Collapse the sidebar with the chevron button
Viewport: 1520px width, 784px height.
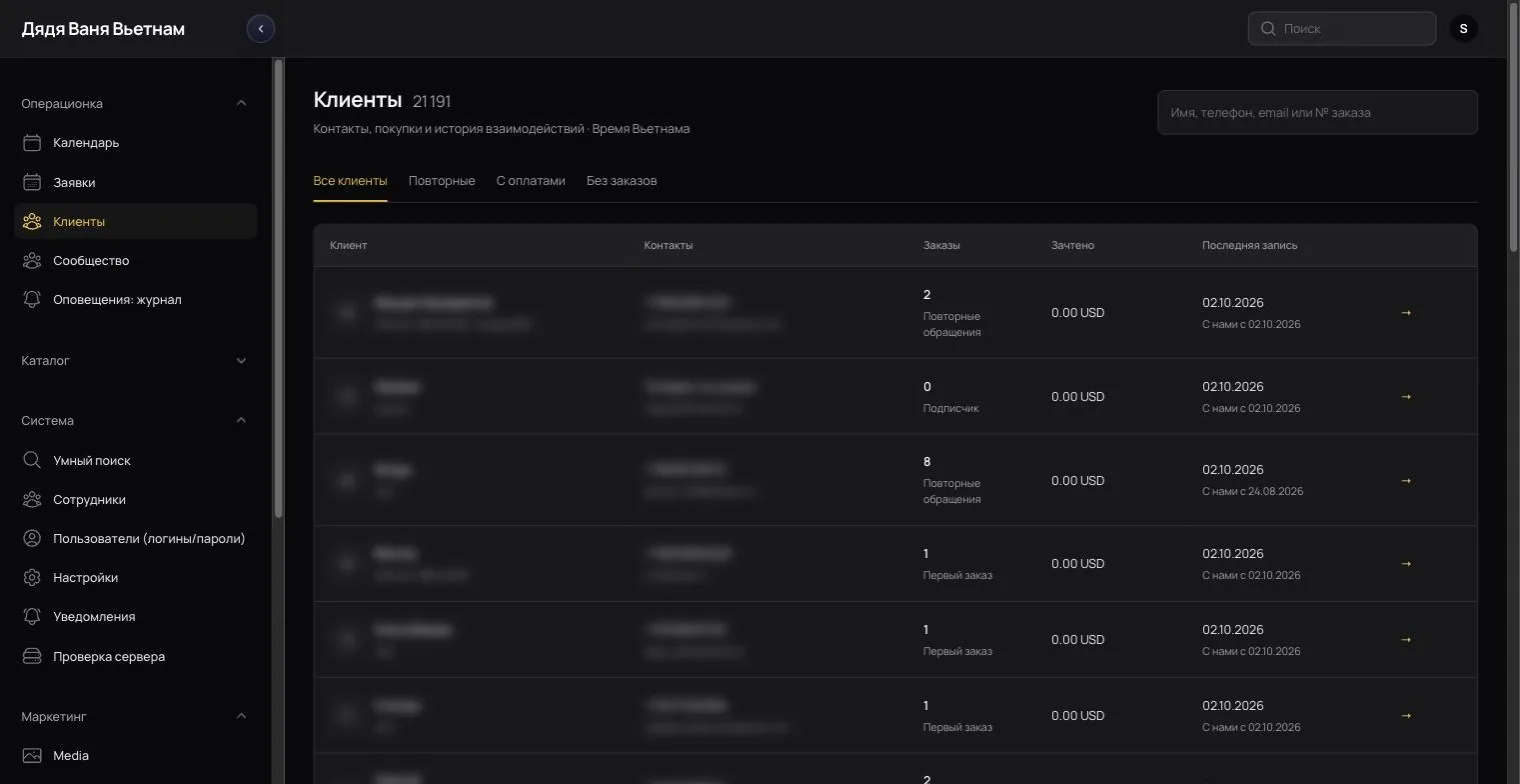click(261, 29)
